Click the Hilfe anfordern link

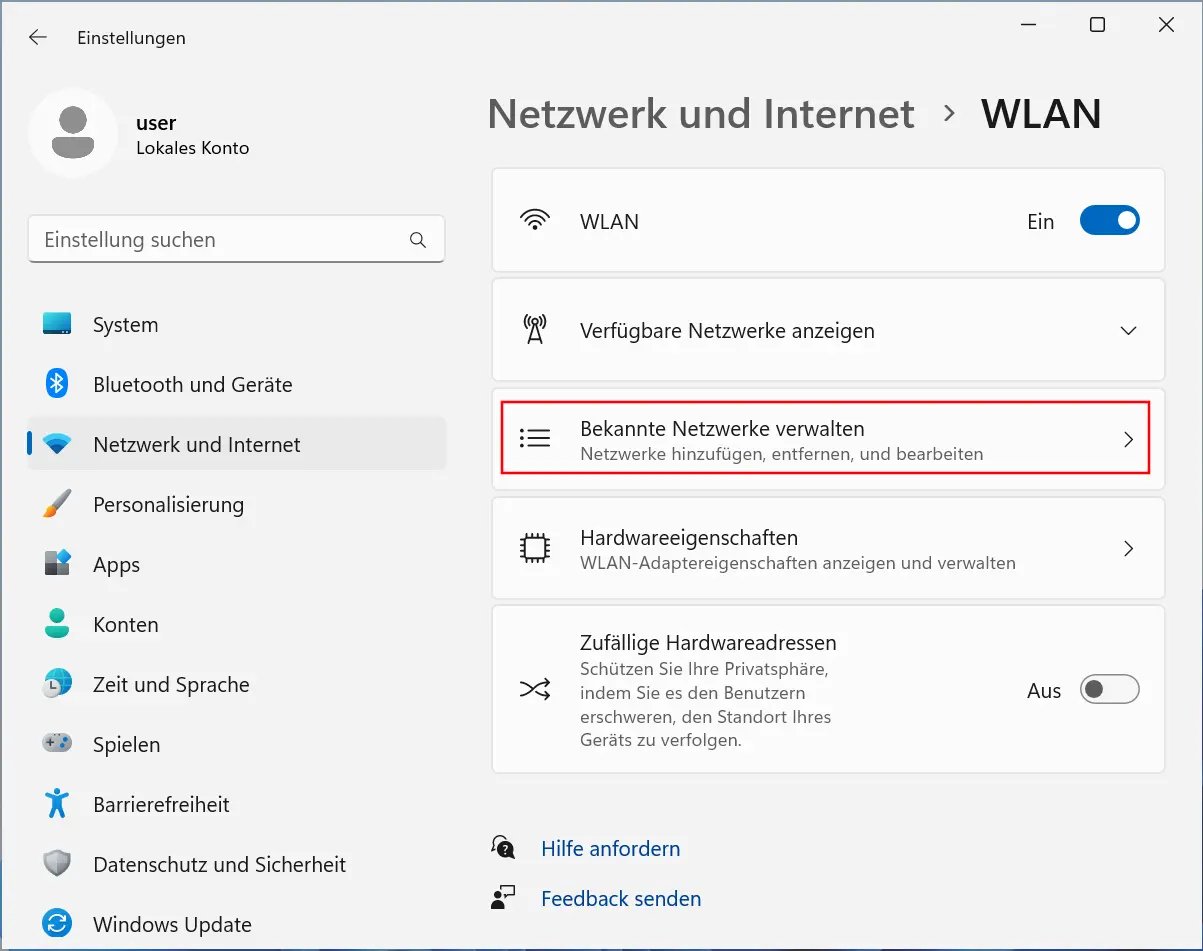coord(610,849)
